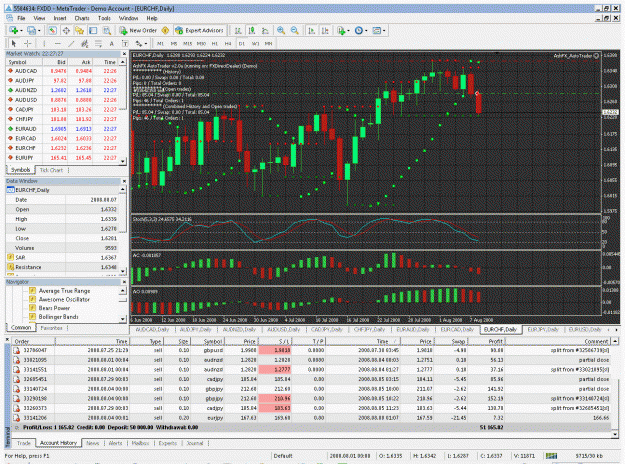Toggle the Market Watch window toolbar icon
The width and height of the screenshot is (625, 464).
pos(52,30)
